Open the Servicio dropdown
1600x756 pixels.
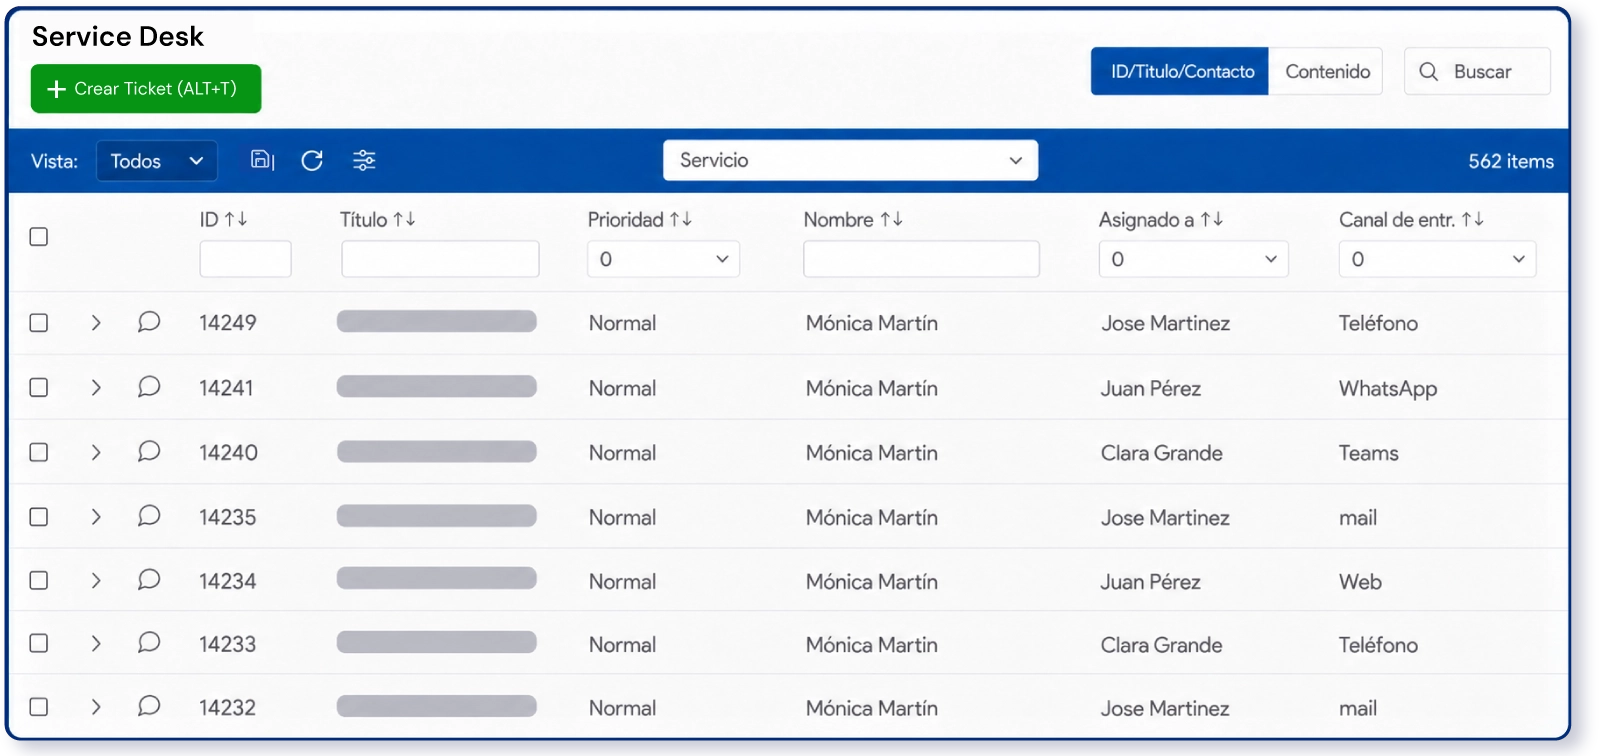click(x=850, y=160)
